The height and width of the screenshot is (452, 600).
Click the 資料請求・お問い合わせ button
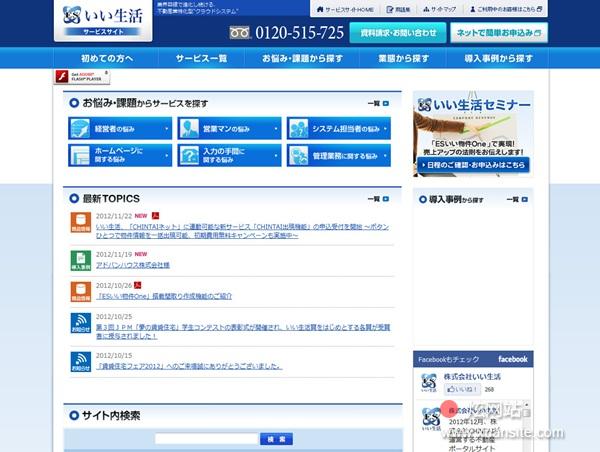(398, 32)
